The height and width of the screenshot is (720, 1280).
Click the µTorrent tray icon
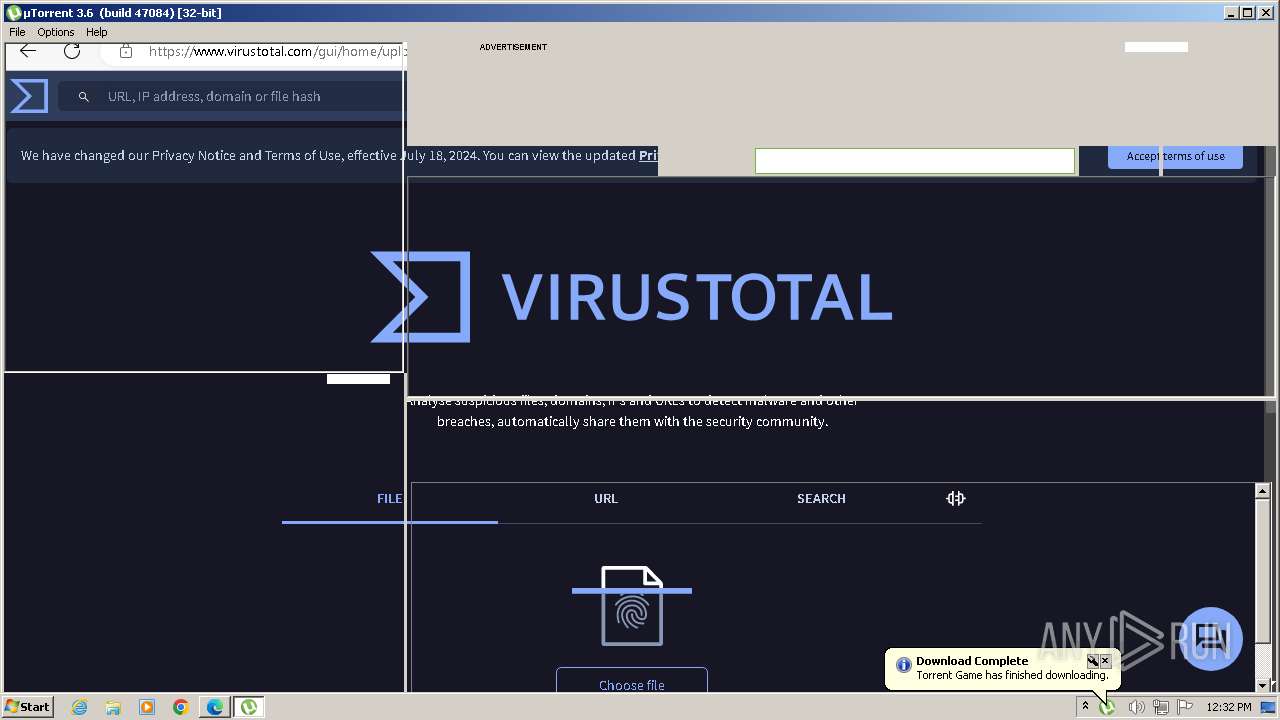tap(1108, 707)
